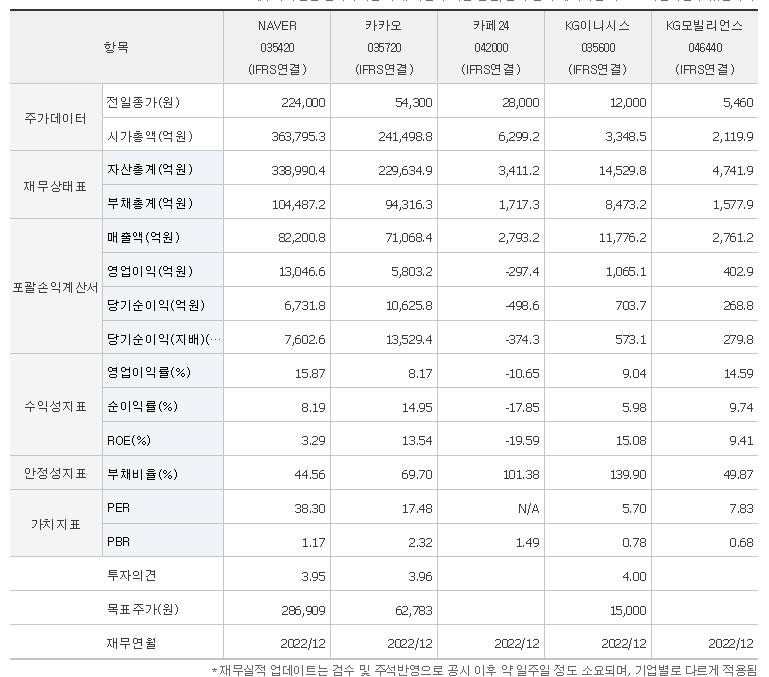Click the 재무실적 업데이트 footnote text
Screen dimensions: 769x677
pyautogui.click(x=485, y=669)
